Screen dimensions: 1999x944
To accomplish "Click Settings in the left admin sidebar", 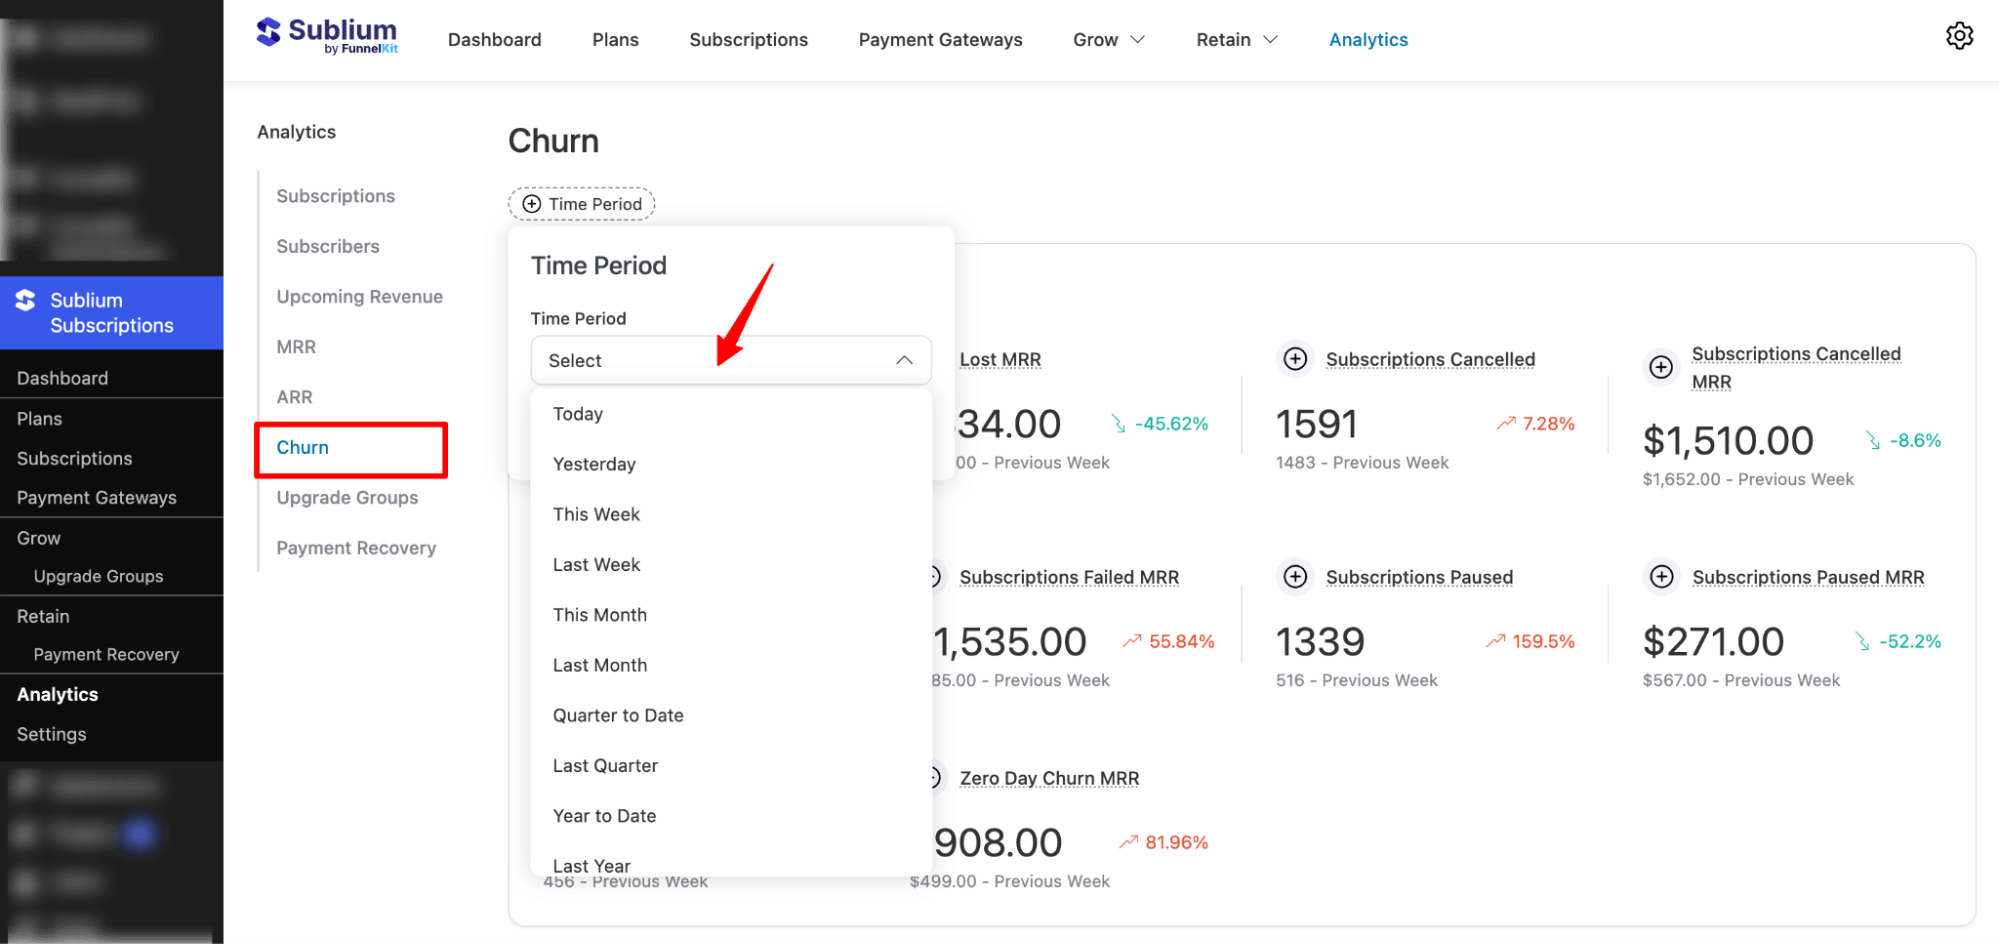I will (x=52, y=734).
